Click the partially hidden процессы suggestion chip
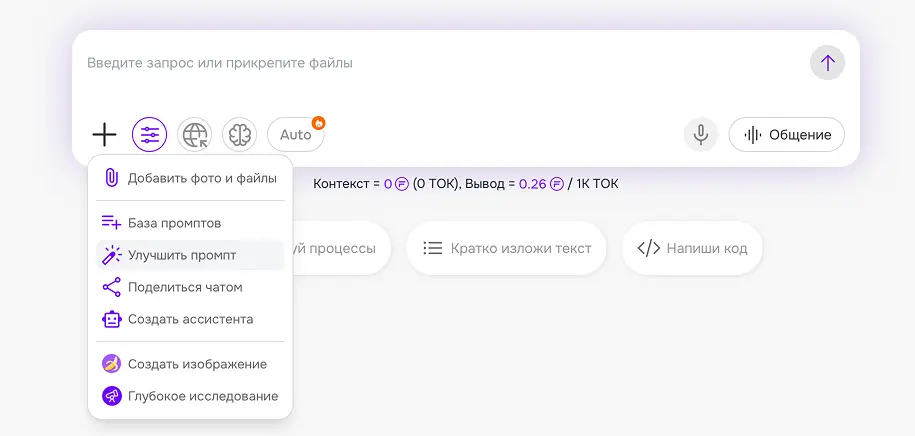Image resolution: width=915 pixels, height=436 pixels. click(340, 248)
